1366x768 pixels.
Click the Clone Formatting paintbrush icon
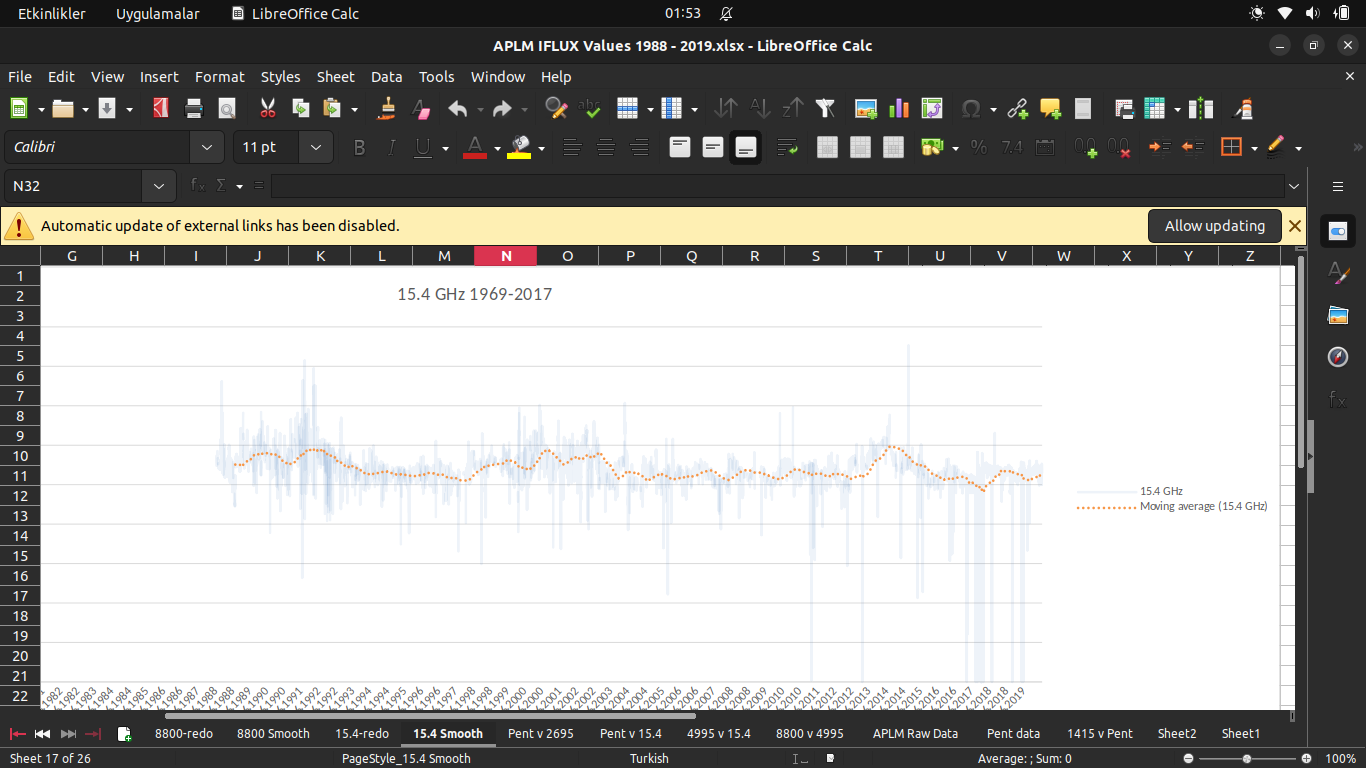pyautogui.click(x=388, y=109)
